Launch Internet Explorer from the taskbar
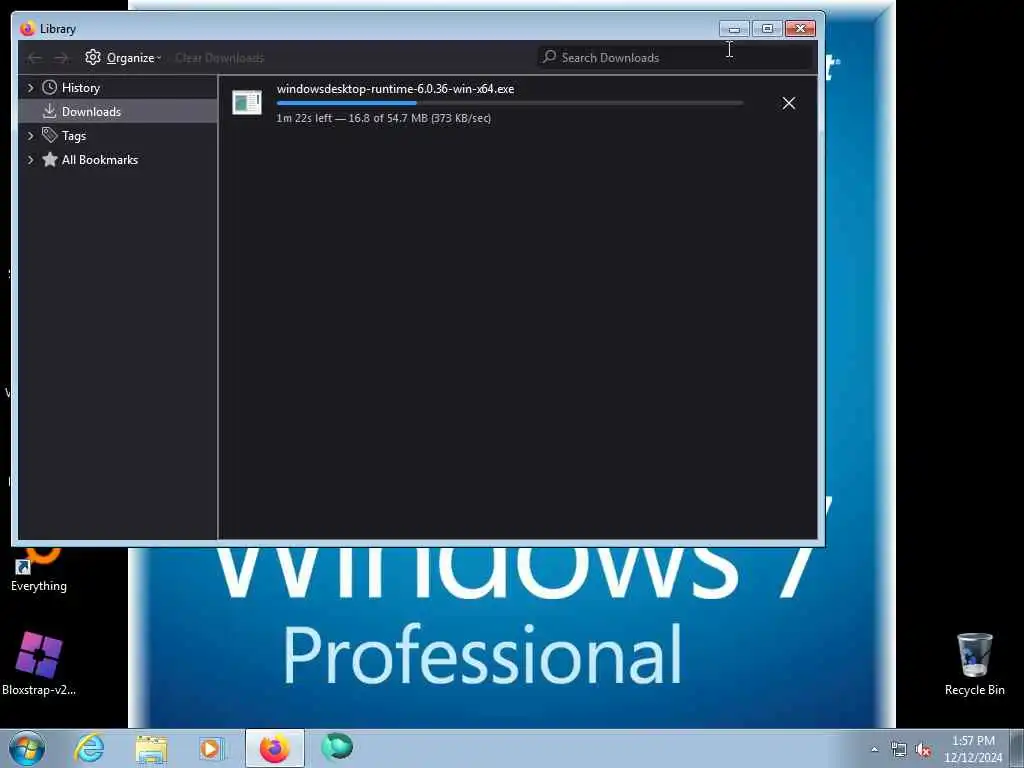Screen dimensions: 1024x768 point(89,748)
